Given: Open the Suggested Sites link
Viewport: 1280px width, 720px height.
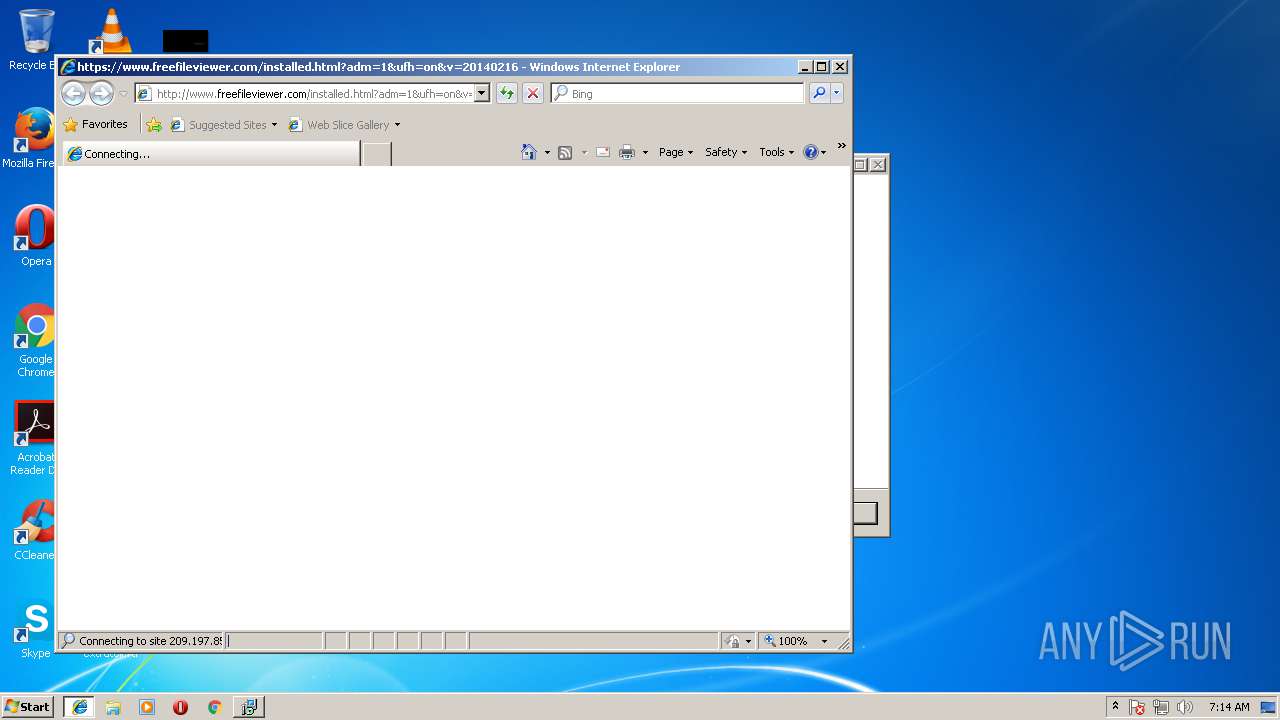Looking at the screenshot, I should click(x=224, y=125).
